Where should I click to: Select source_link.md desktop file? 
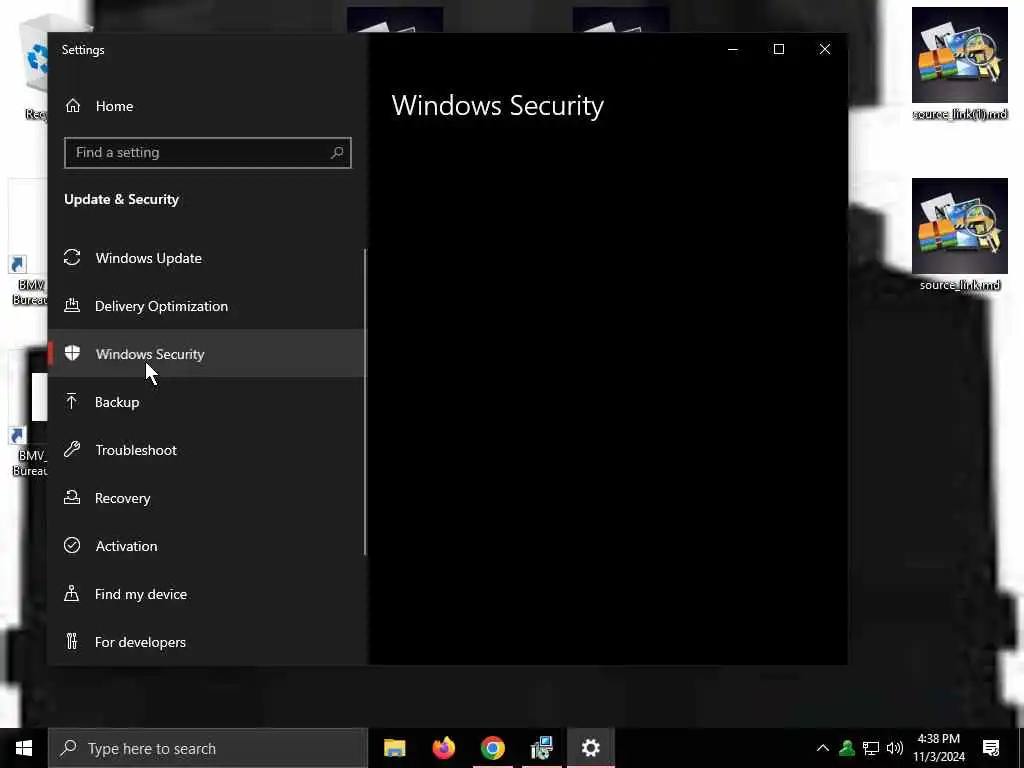[960, 234]
